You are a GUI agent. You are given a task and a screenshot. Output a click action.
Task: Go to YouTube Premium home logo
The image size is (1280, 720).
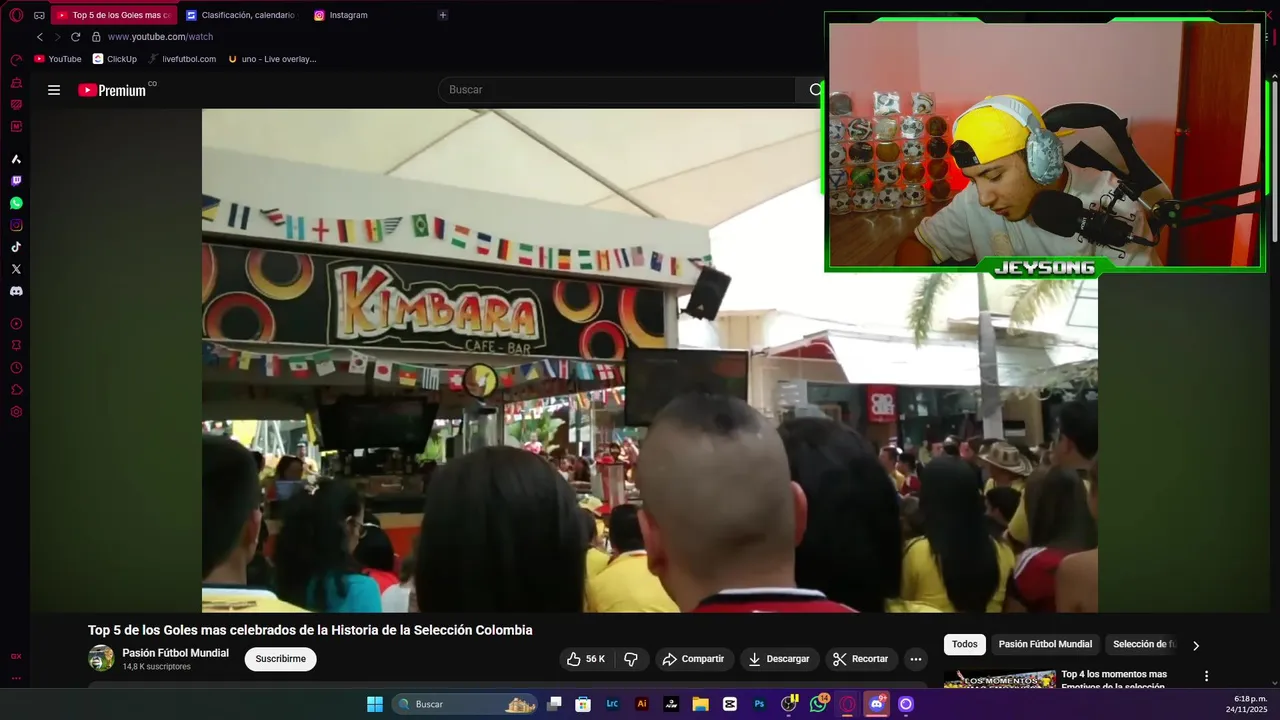pyautogui.click(x=112, y=90)
